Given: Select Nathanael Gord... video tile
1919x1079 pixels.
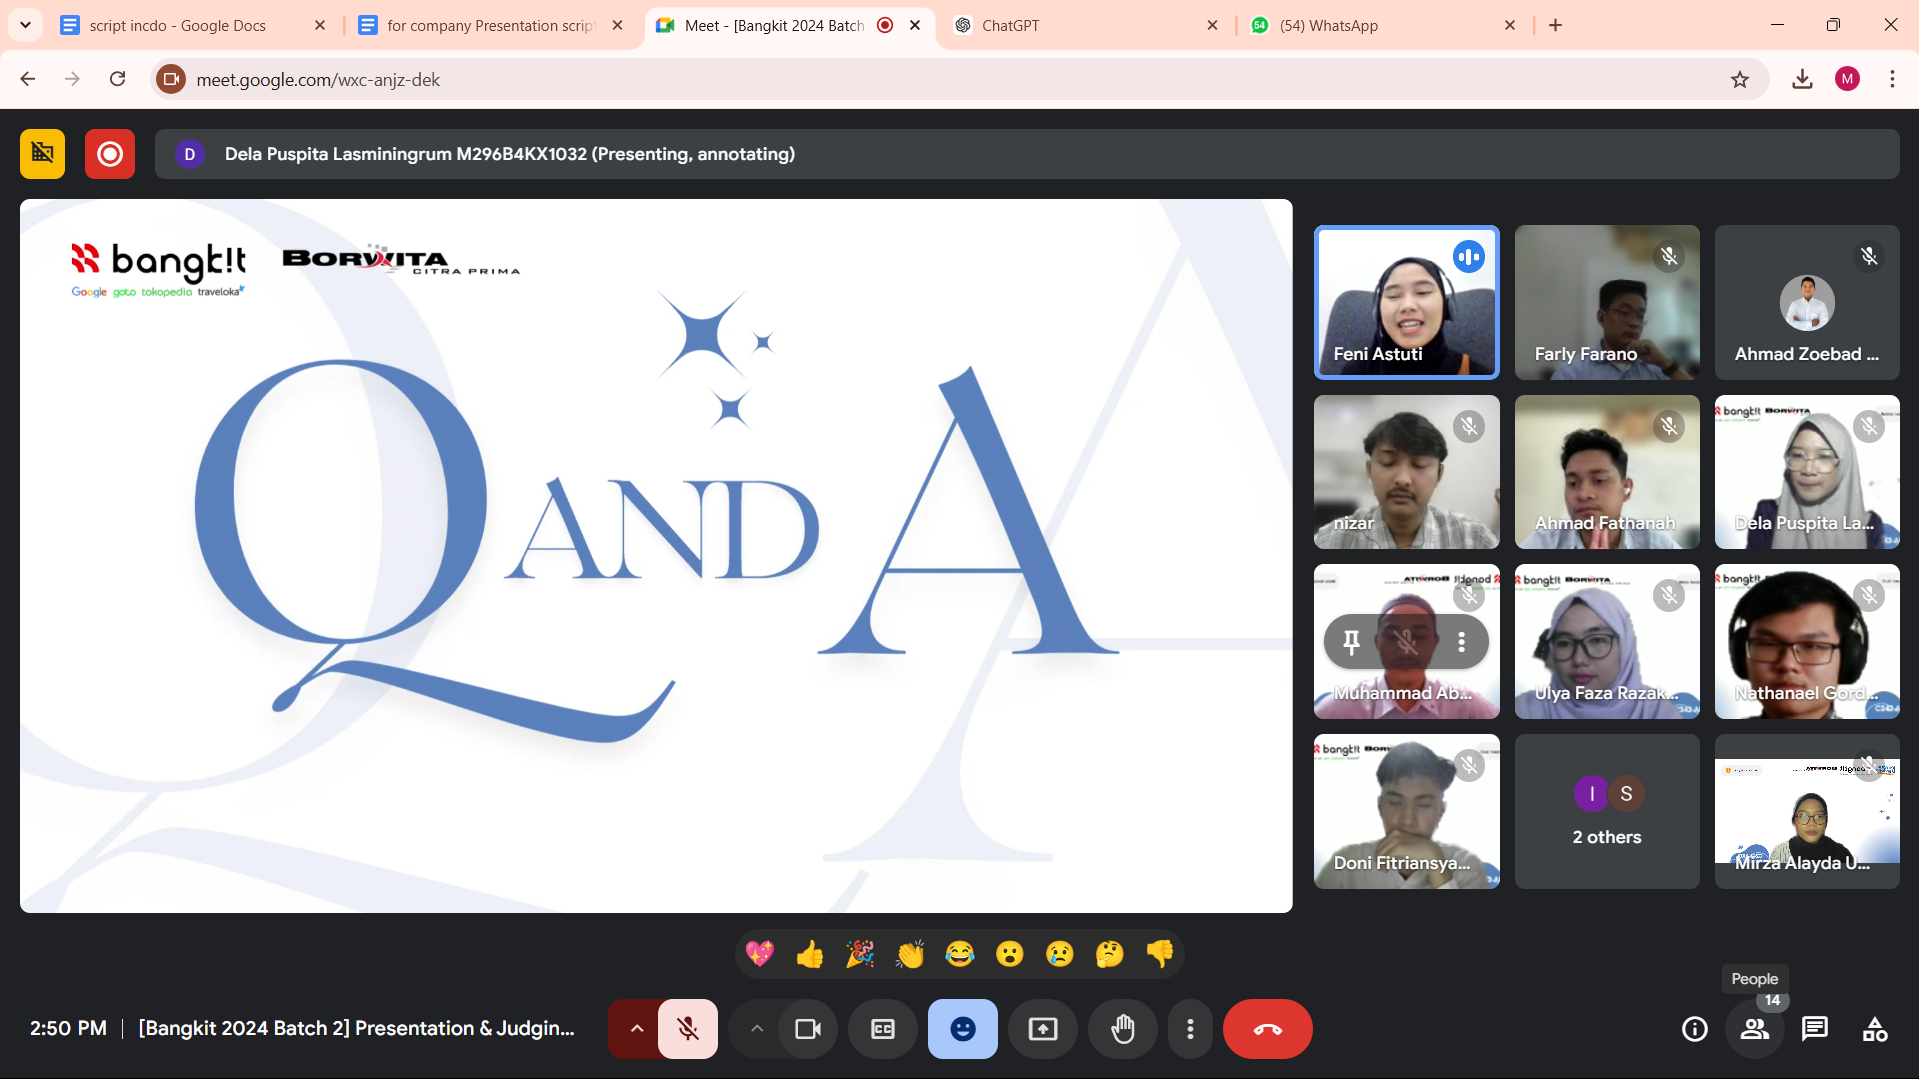Looking at the screenshot, I should [x=1807, y=642].
